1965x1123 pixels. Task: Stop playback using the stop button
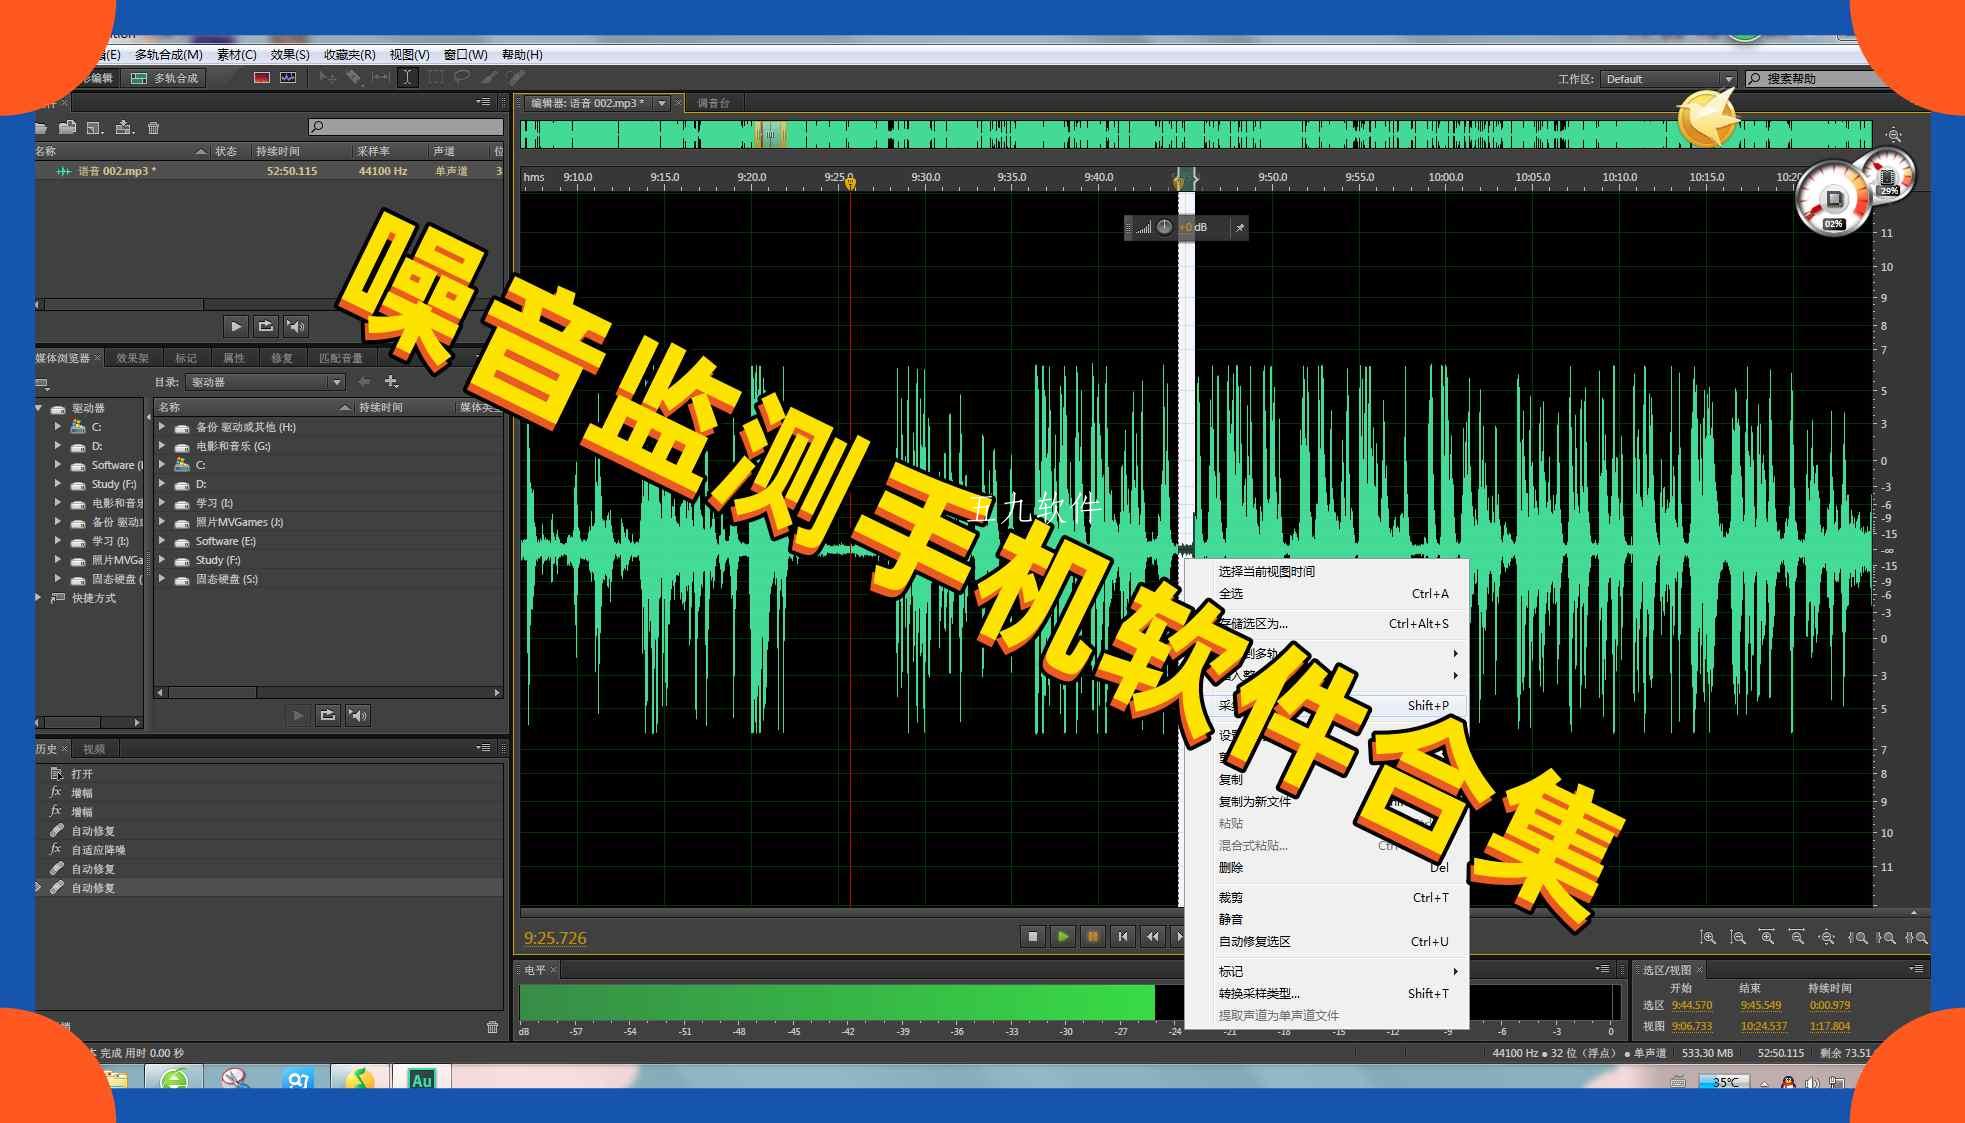(1031, 937)
